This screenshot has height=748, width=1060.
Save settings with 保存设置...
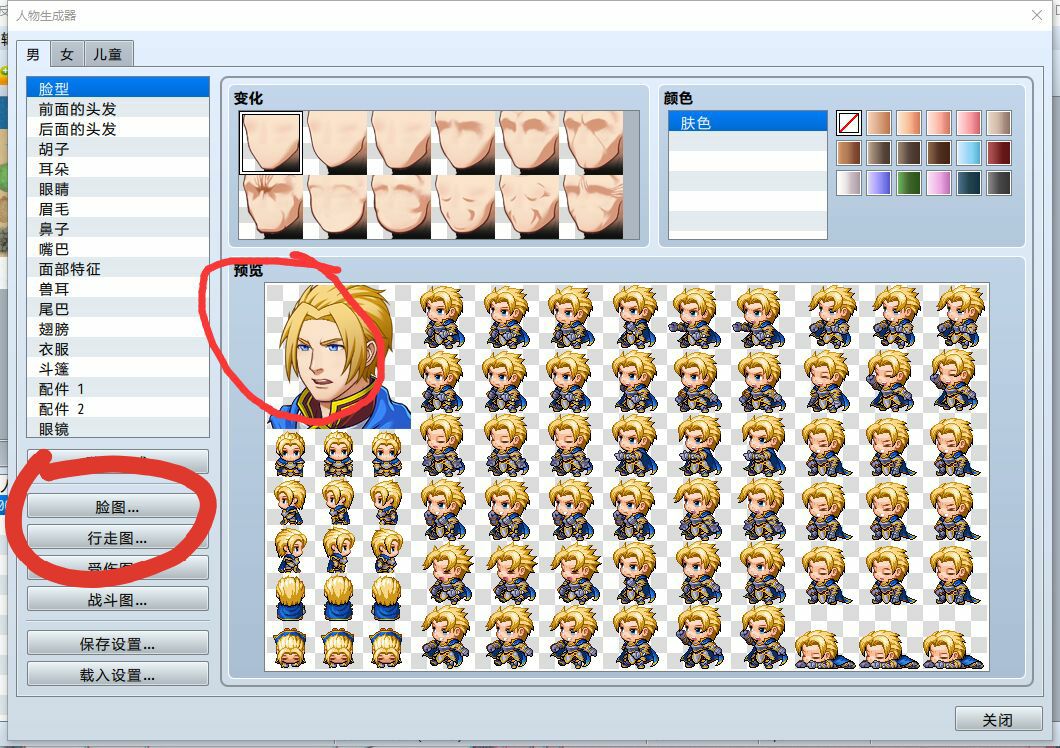click(x=117, y=644)
